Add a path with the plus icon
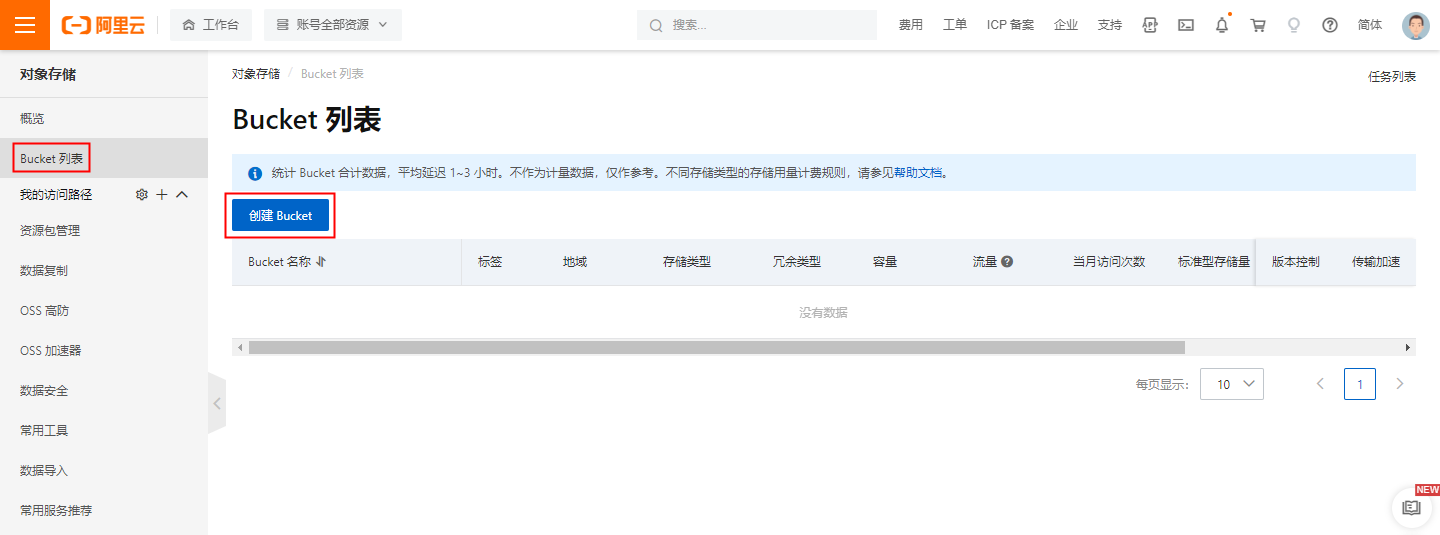The width and height of the screenshot is (1440, 535). point(162,194)
